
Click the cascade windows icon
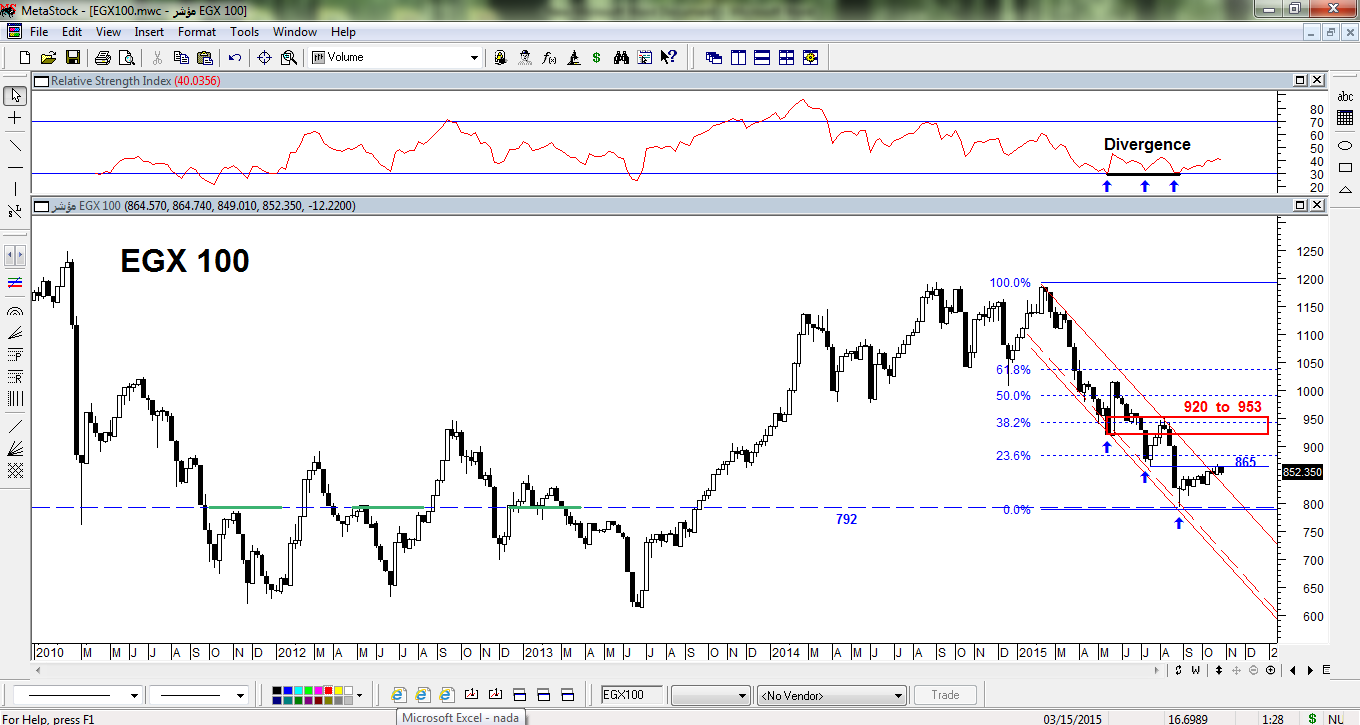(x=714, y=57)
